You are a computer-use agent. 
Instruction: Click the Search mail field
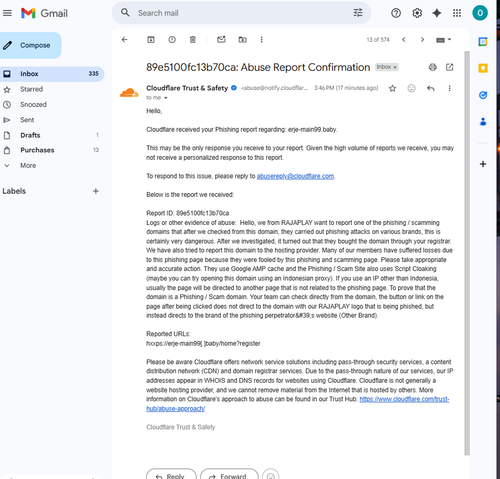pos(241,13)
